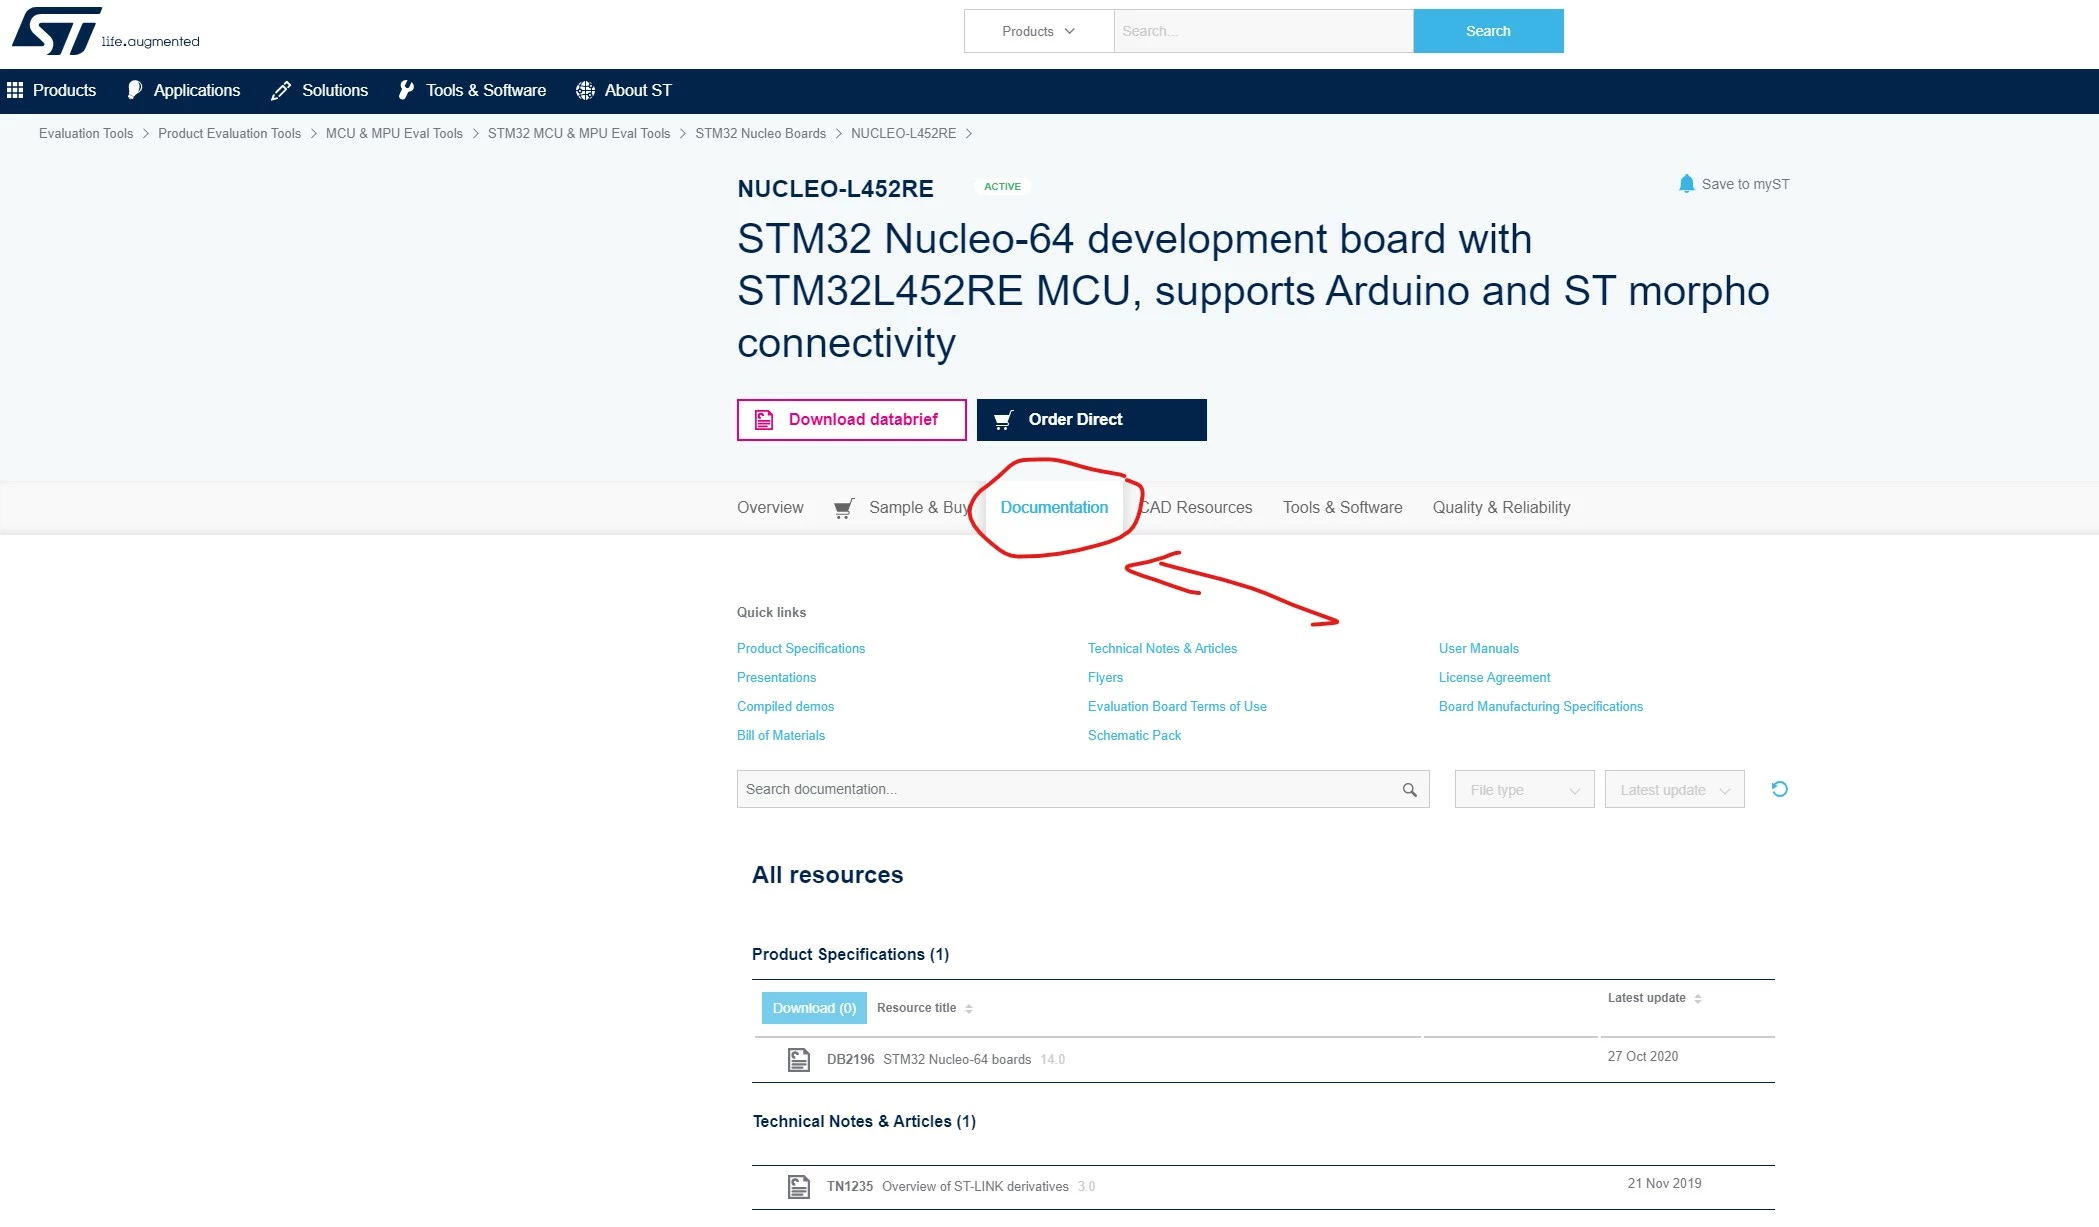Sort by Latest update column arrows
Viewport: 2099px width, 1227px height.
pyautogui.click(x=1698, y=998)
